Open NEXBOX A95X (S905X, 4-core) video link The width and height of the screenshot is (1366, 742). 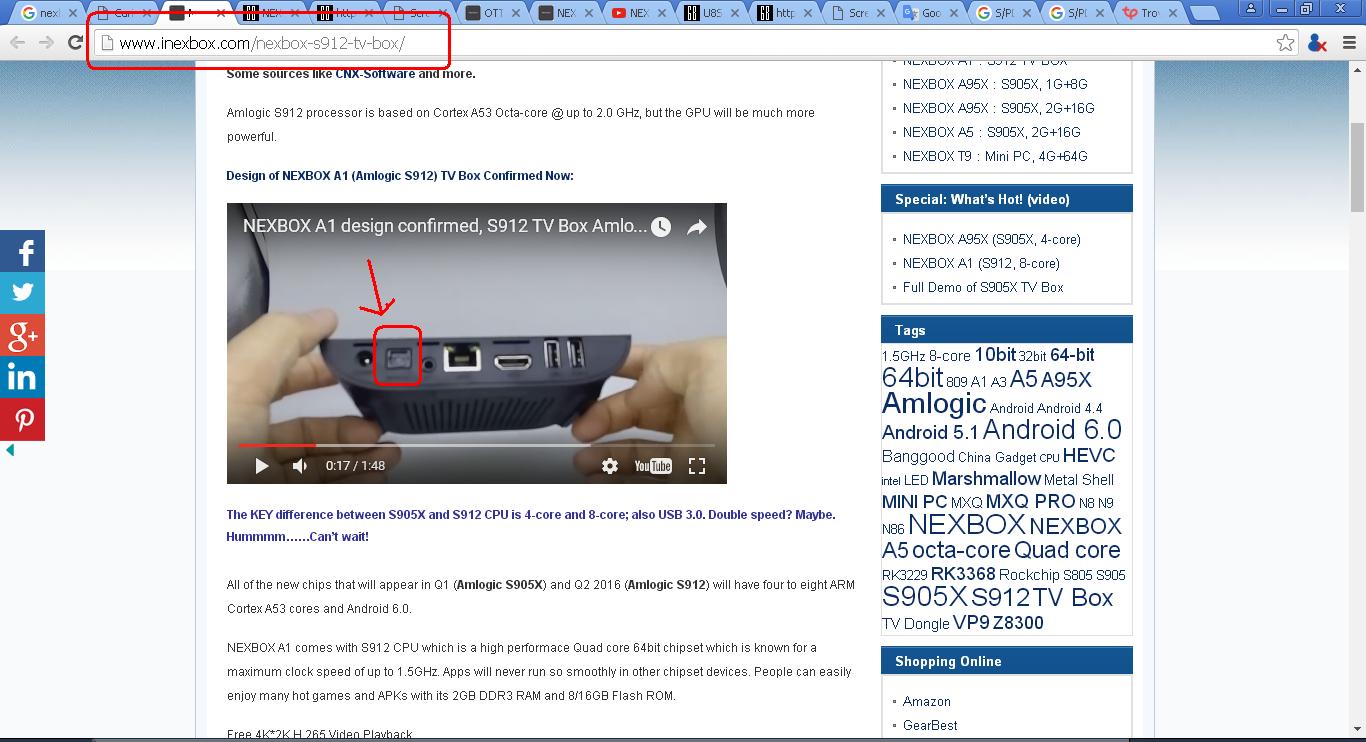[x=992, y=239]
